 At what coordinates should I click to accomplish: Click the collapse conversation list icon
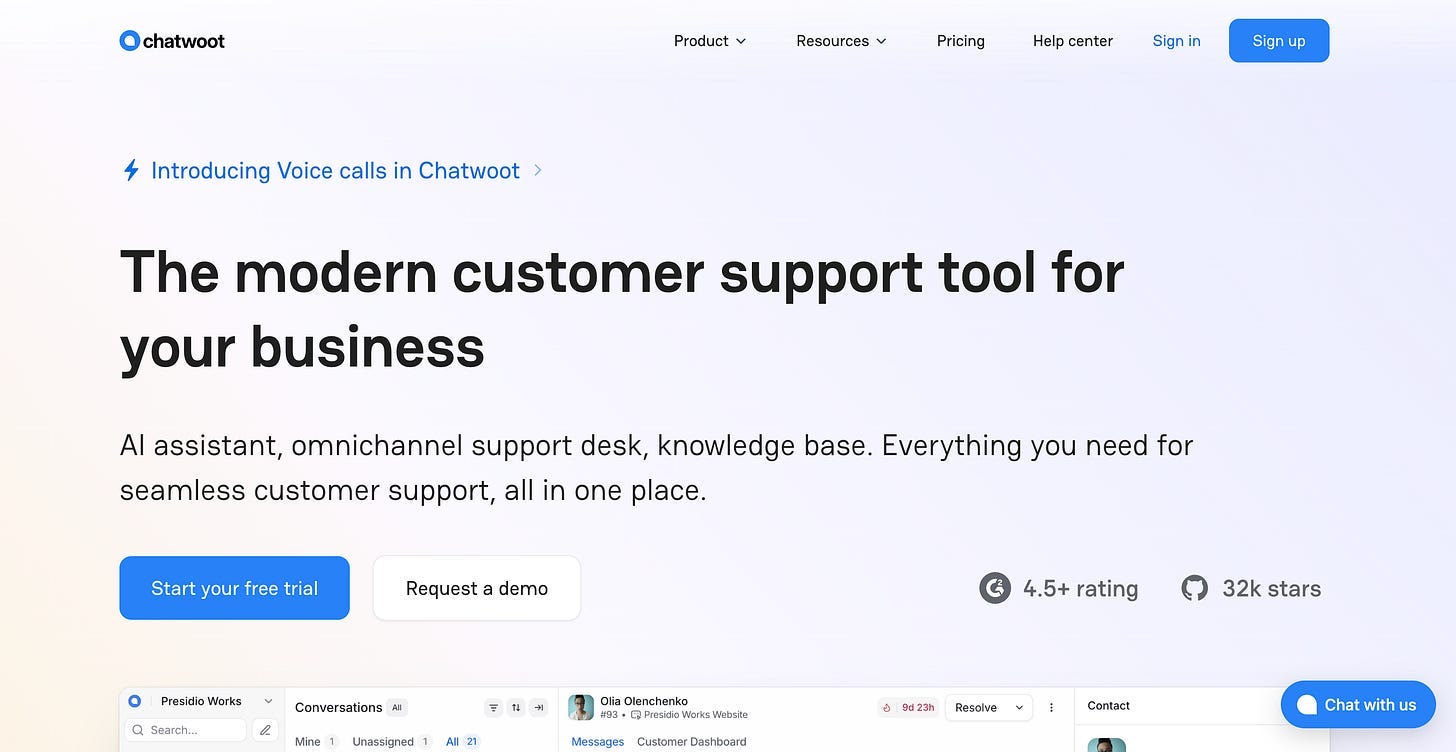point(539,708)
